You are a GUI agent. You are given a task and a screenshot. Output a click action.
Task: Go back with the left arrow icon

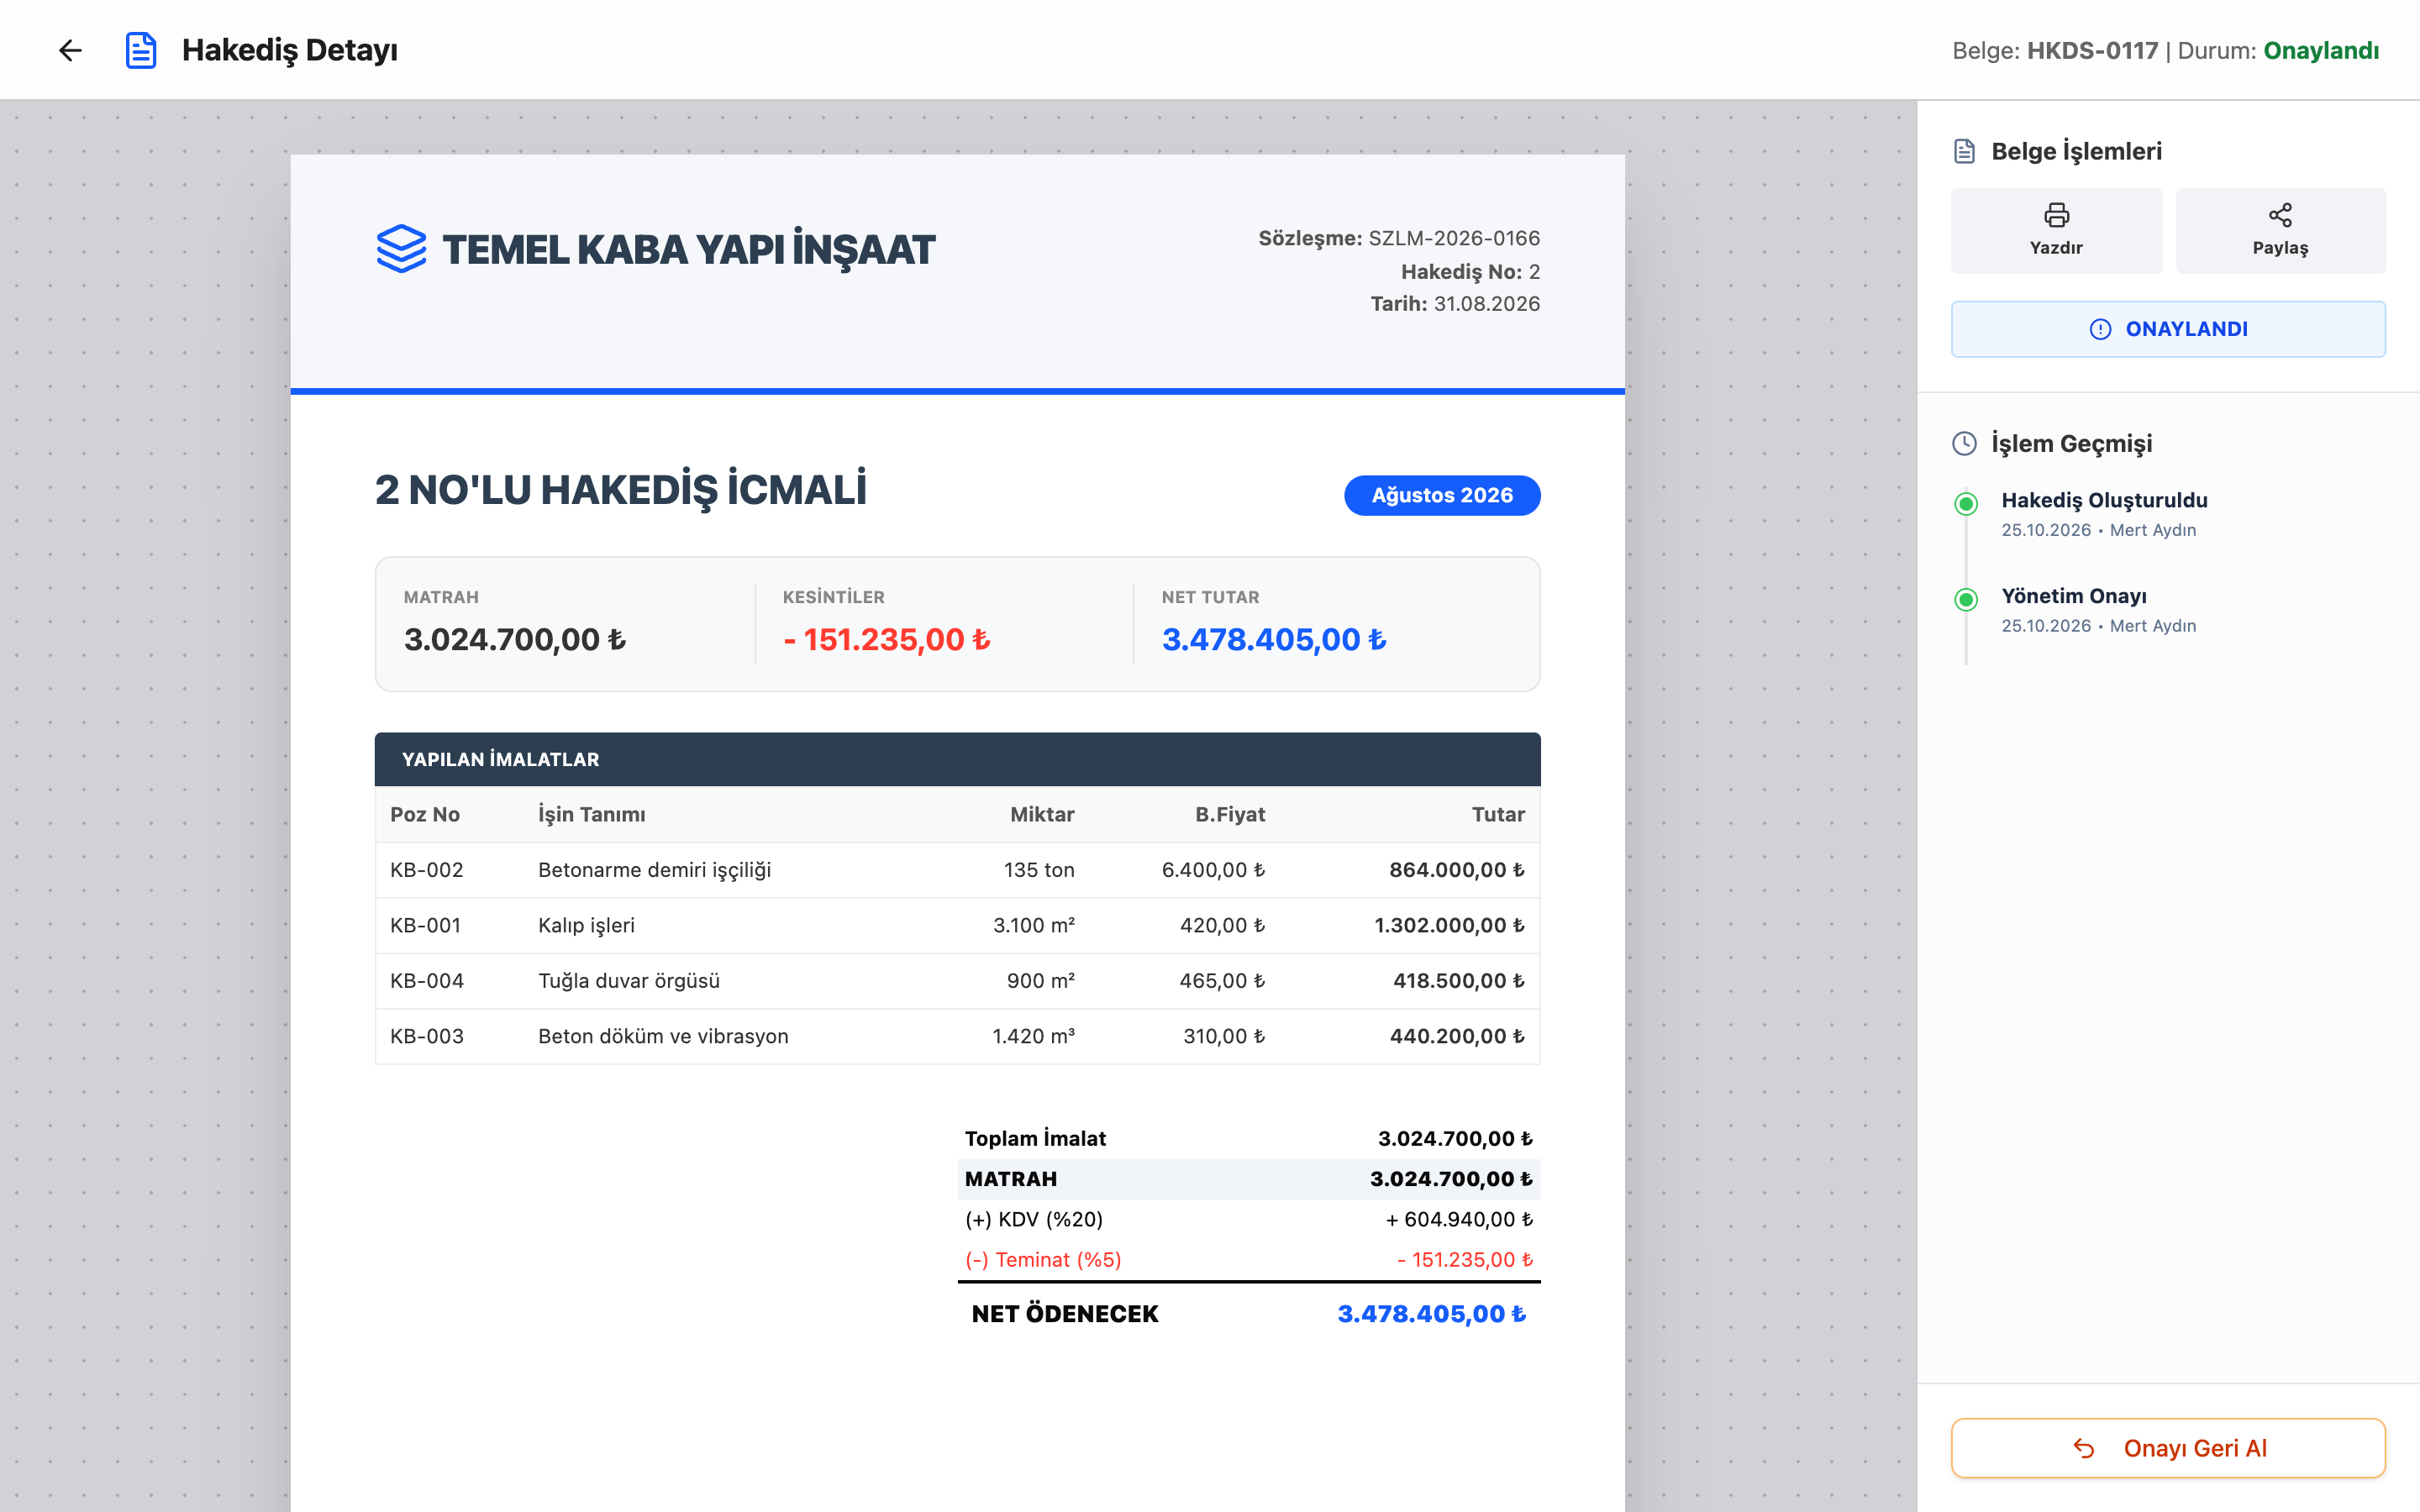click(70, 50)
